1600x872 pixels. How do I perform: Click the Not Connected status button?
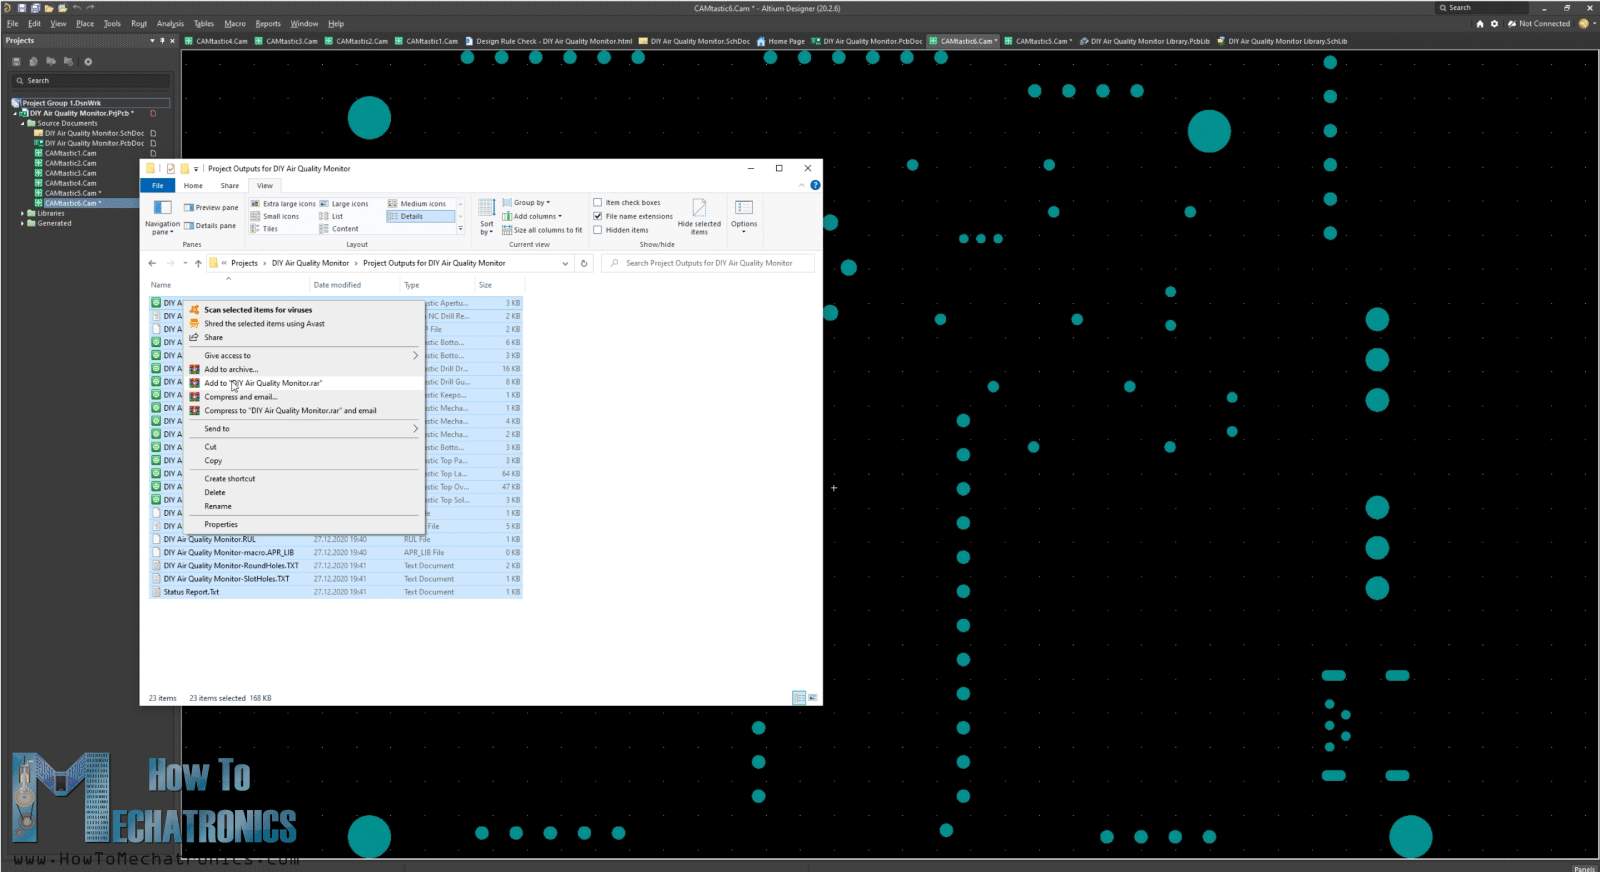point(1538,24)
